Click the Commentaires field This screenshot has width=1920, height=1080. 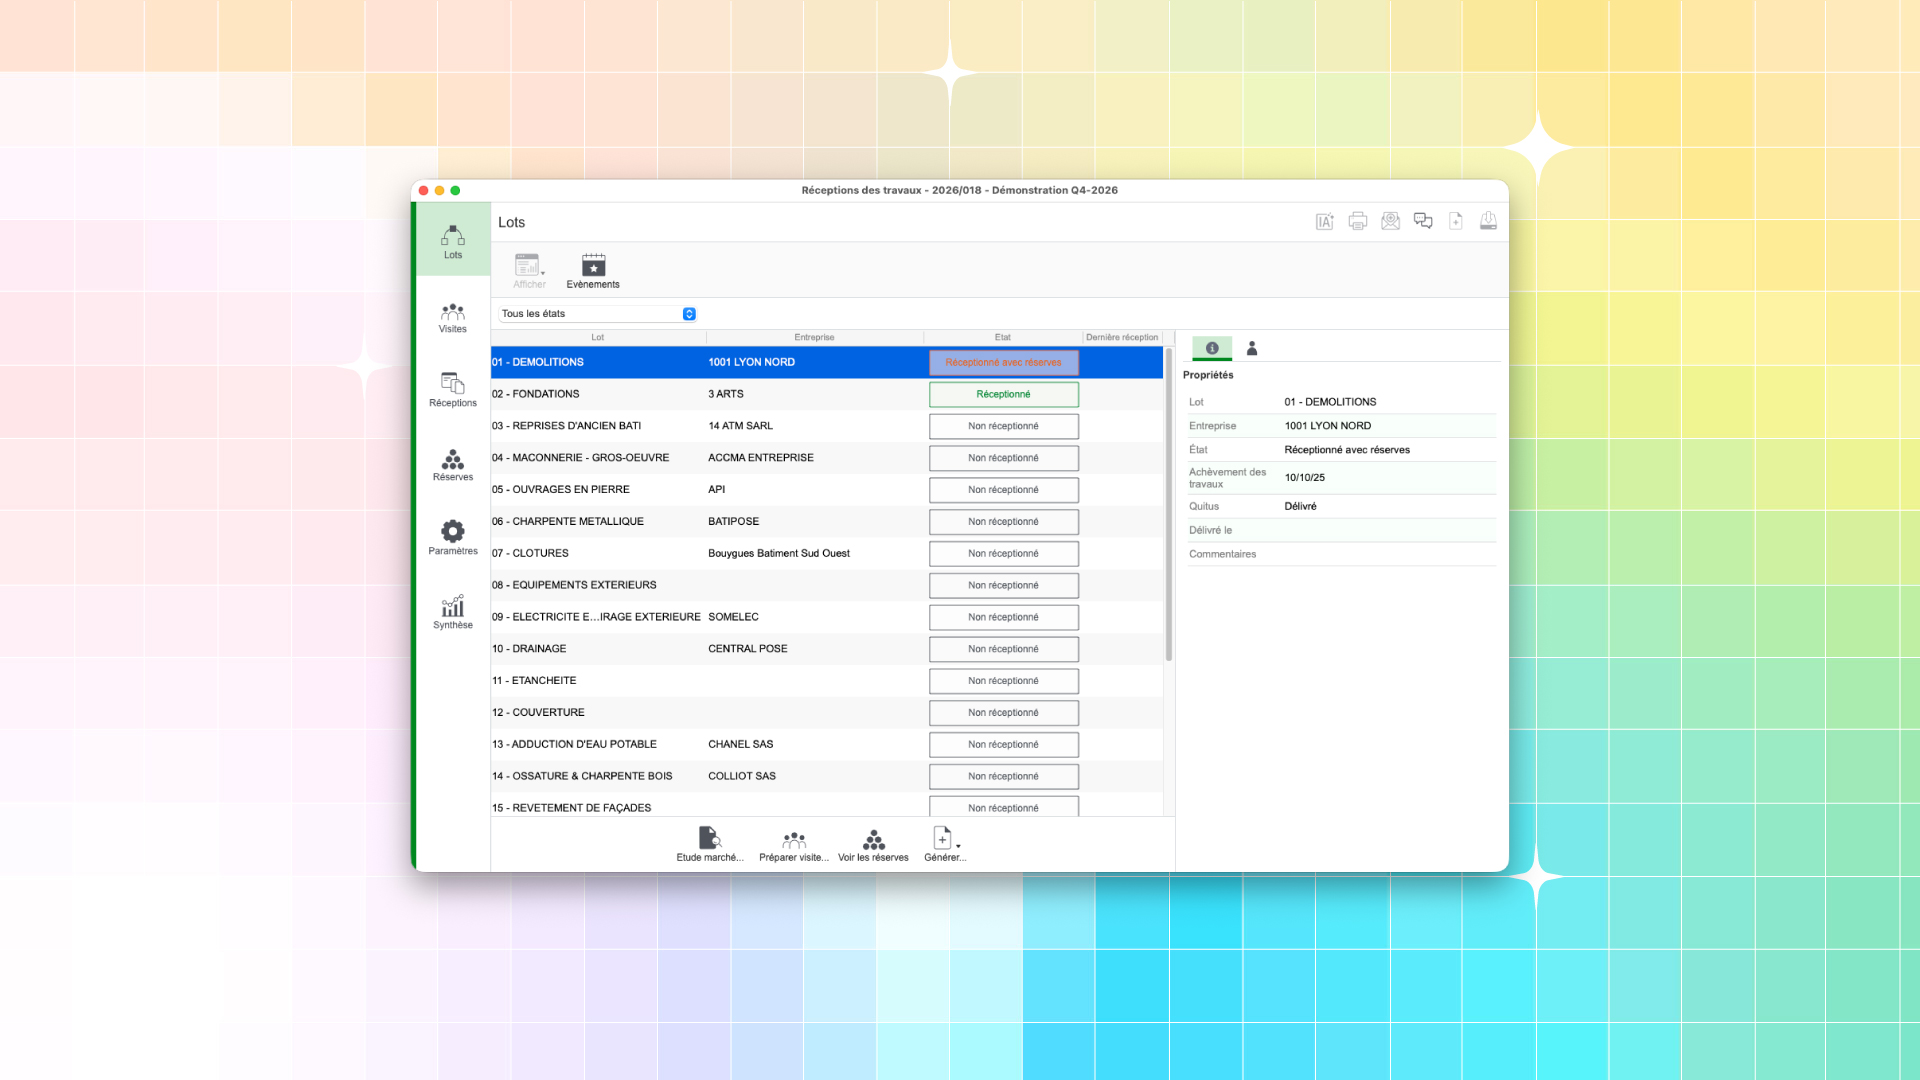[x=1342, y=555]
